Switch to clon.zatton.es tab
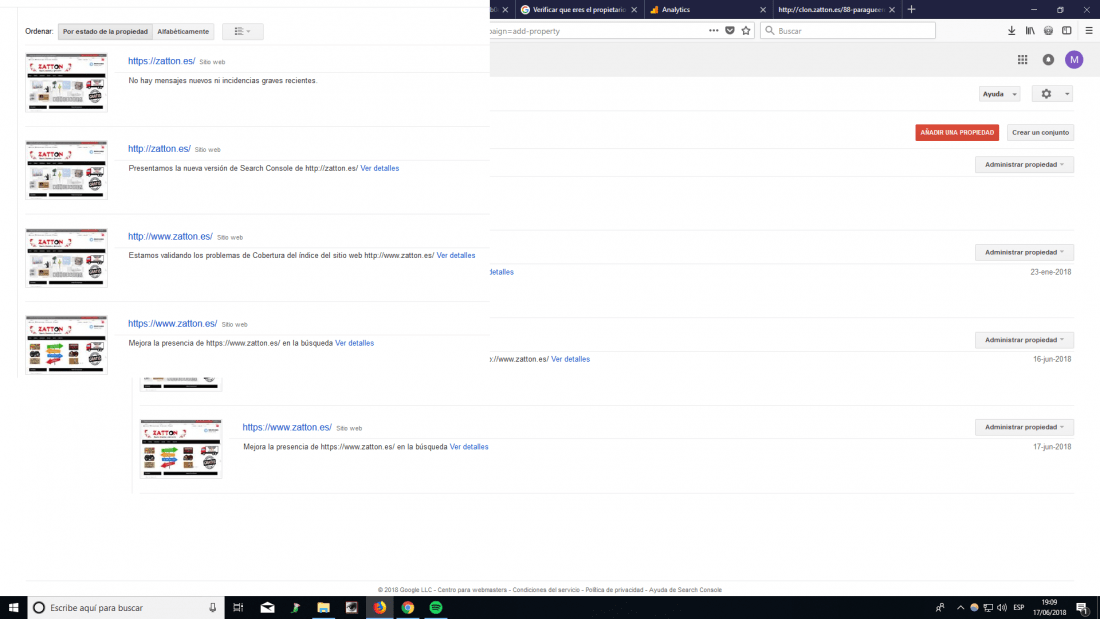The width and height of the screenshot is (1100, 619). 837,10
